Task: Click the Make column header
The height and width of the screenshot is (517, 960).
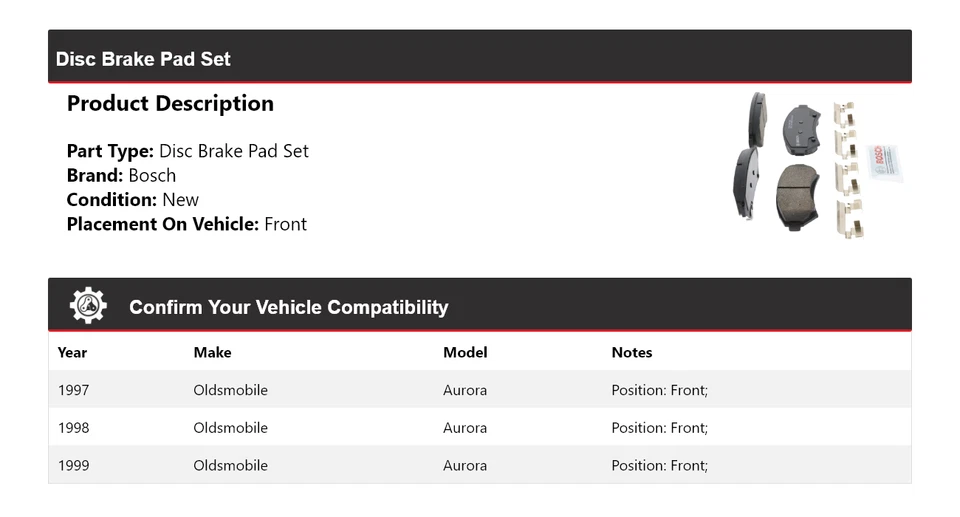Action: click(x=212, y=352)
